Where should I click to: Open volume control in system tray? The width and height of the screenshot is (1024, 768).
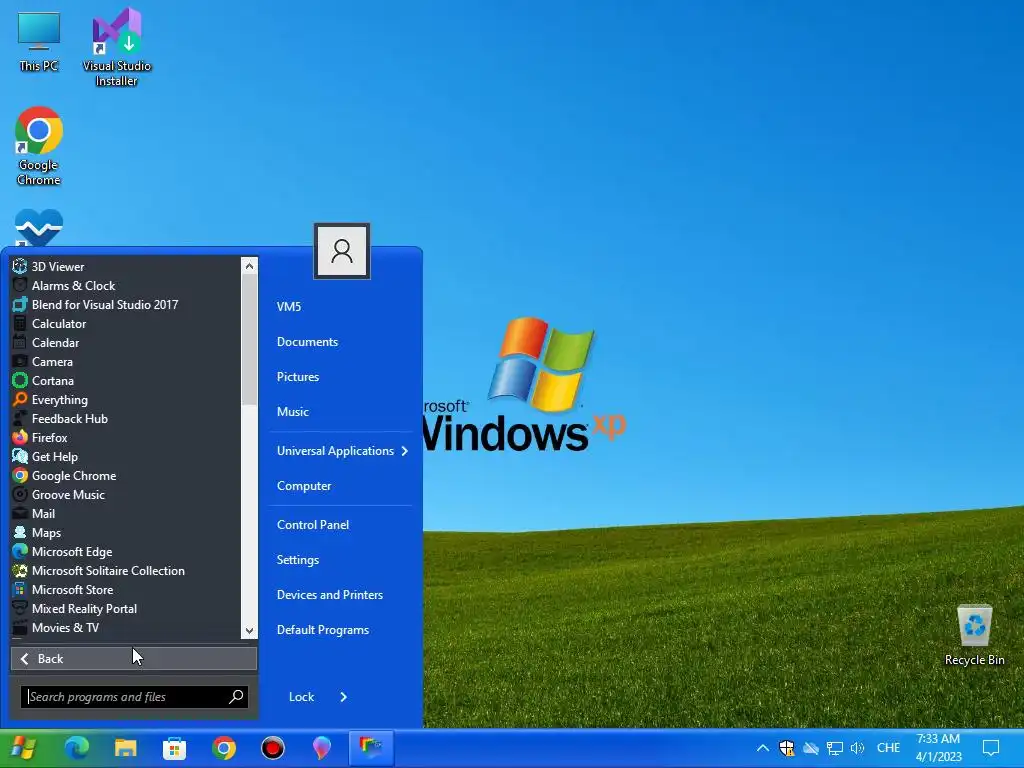[x=857, y=748]
